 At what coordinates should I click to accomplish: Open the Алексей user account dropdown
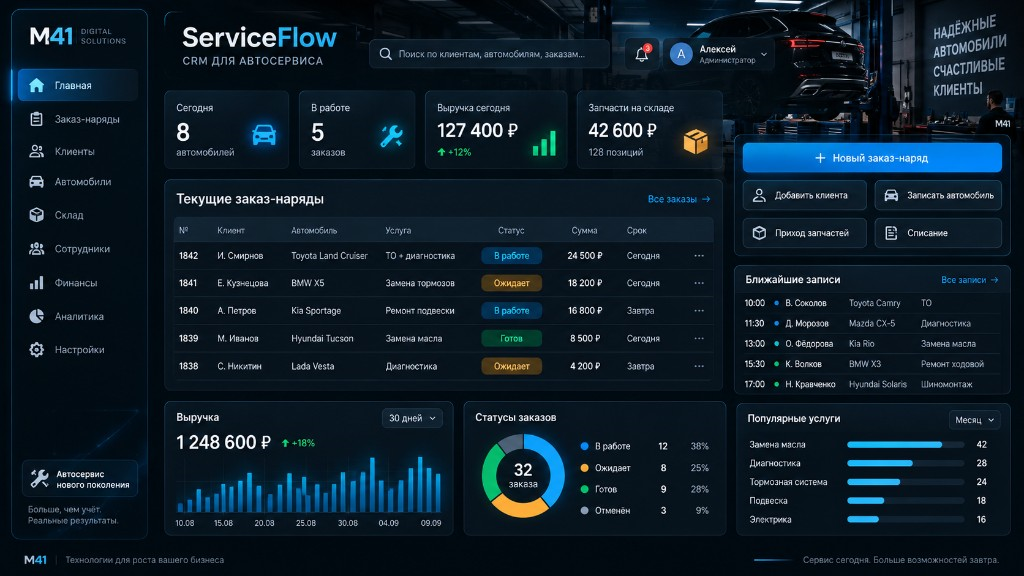[719, 54]
